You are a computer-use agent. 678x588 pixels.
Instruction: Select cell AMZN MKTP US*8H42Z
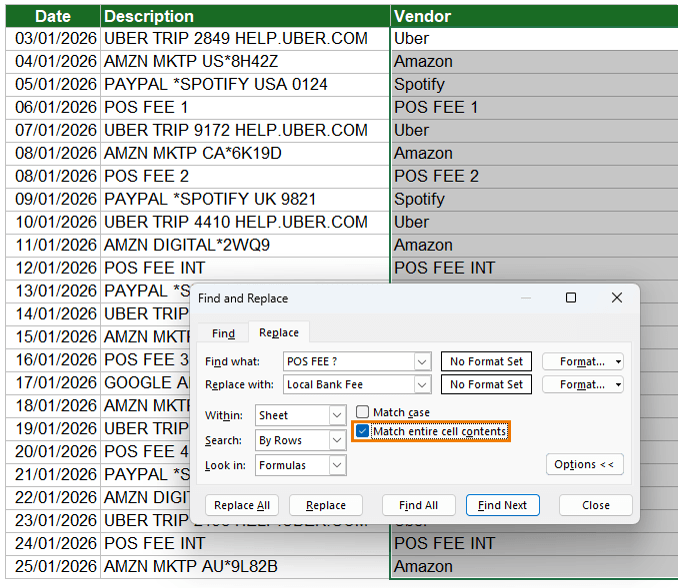tap(245, 62)
